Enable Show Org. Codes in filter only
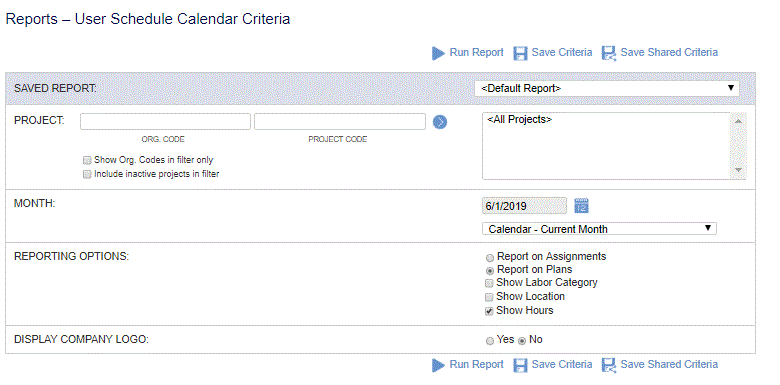The image size is (780, 385). pyautogui.click(x=87, y=161)
